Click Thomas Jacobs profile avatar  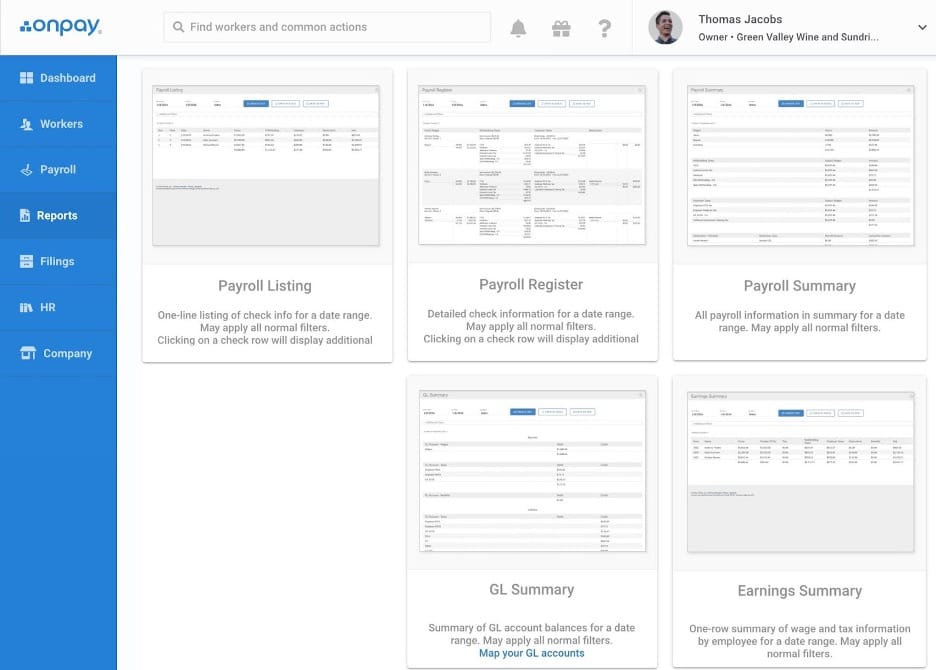point(666,27)
